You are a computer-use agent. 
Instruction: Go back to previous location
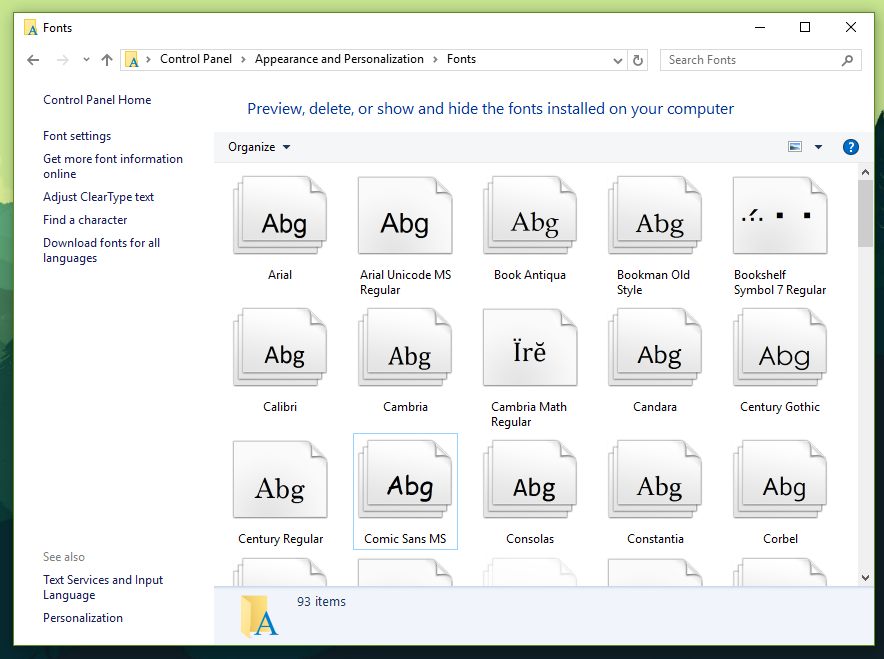click(x=33, y=60)
